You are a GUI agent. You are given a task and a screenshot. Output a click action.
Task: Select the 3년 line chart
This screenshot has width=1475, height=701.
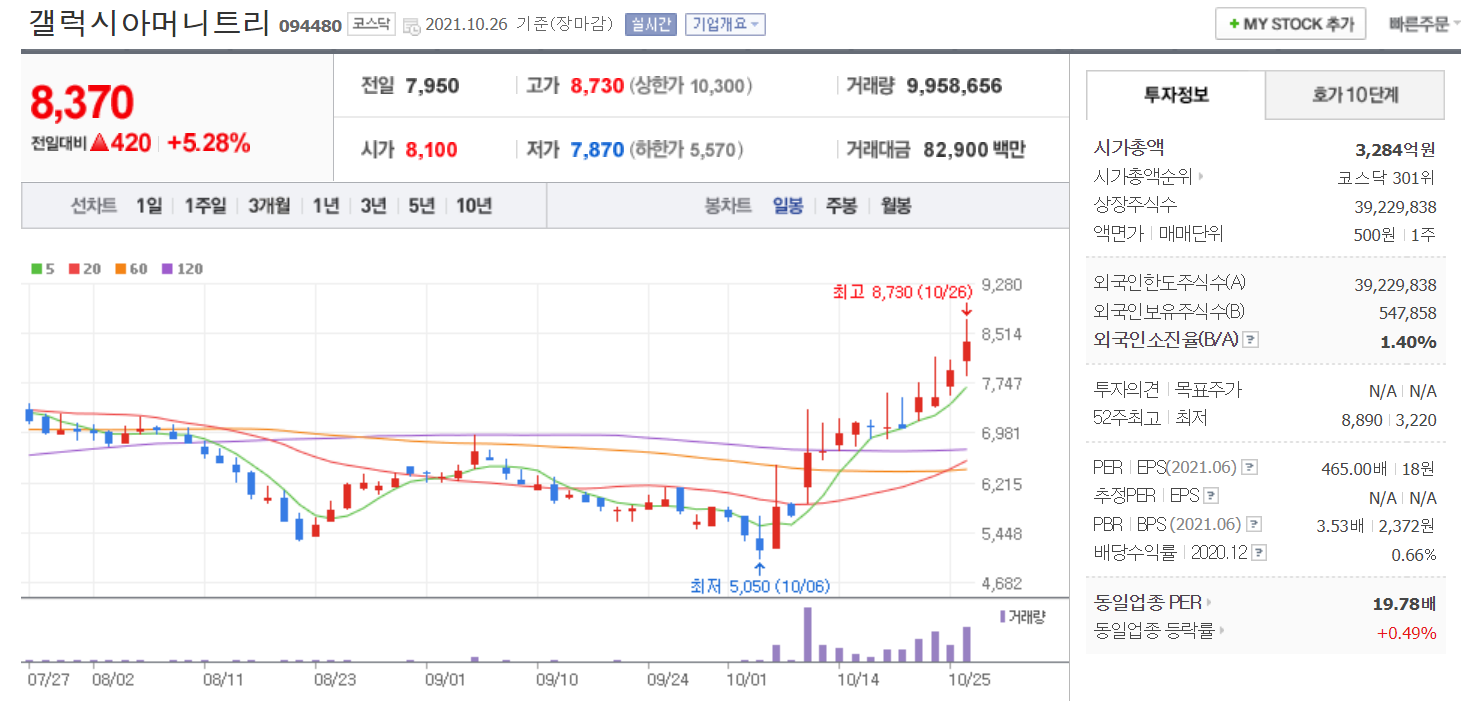pos(374,206)
